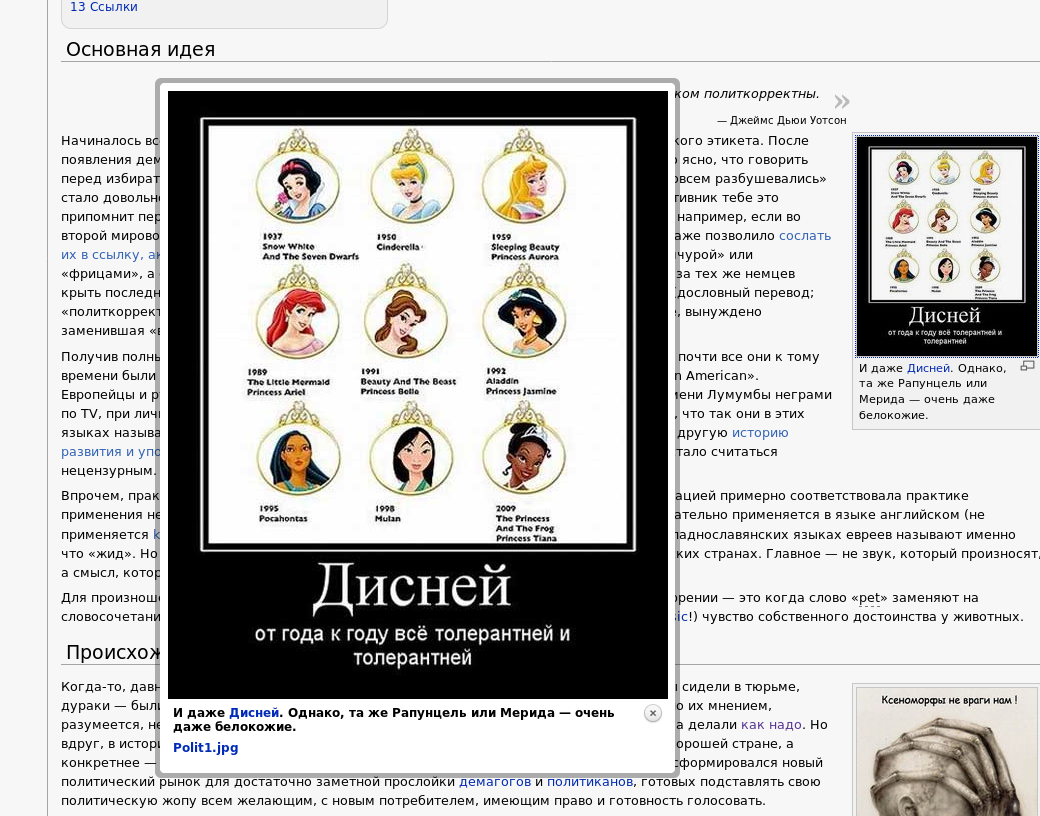The height and width of the screenshot is (816, 1040).
Task: Click the «Основная идея» section heading
Action: tap(140, 49)
